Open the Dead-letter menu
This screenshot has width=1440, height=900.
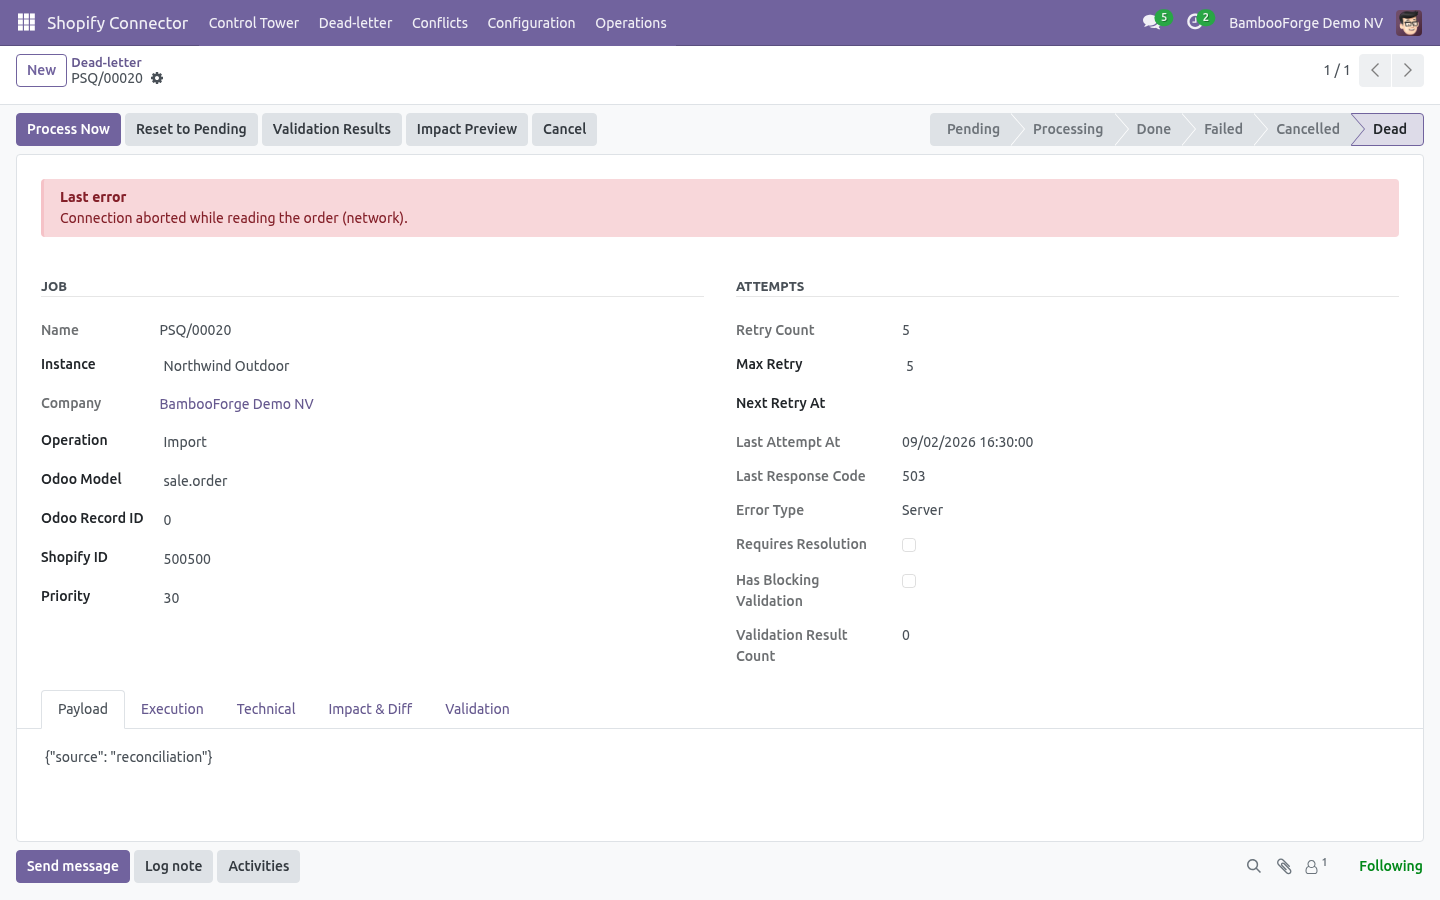355,23
